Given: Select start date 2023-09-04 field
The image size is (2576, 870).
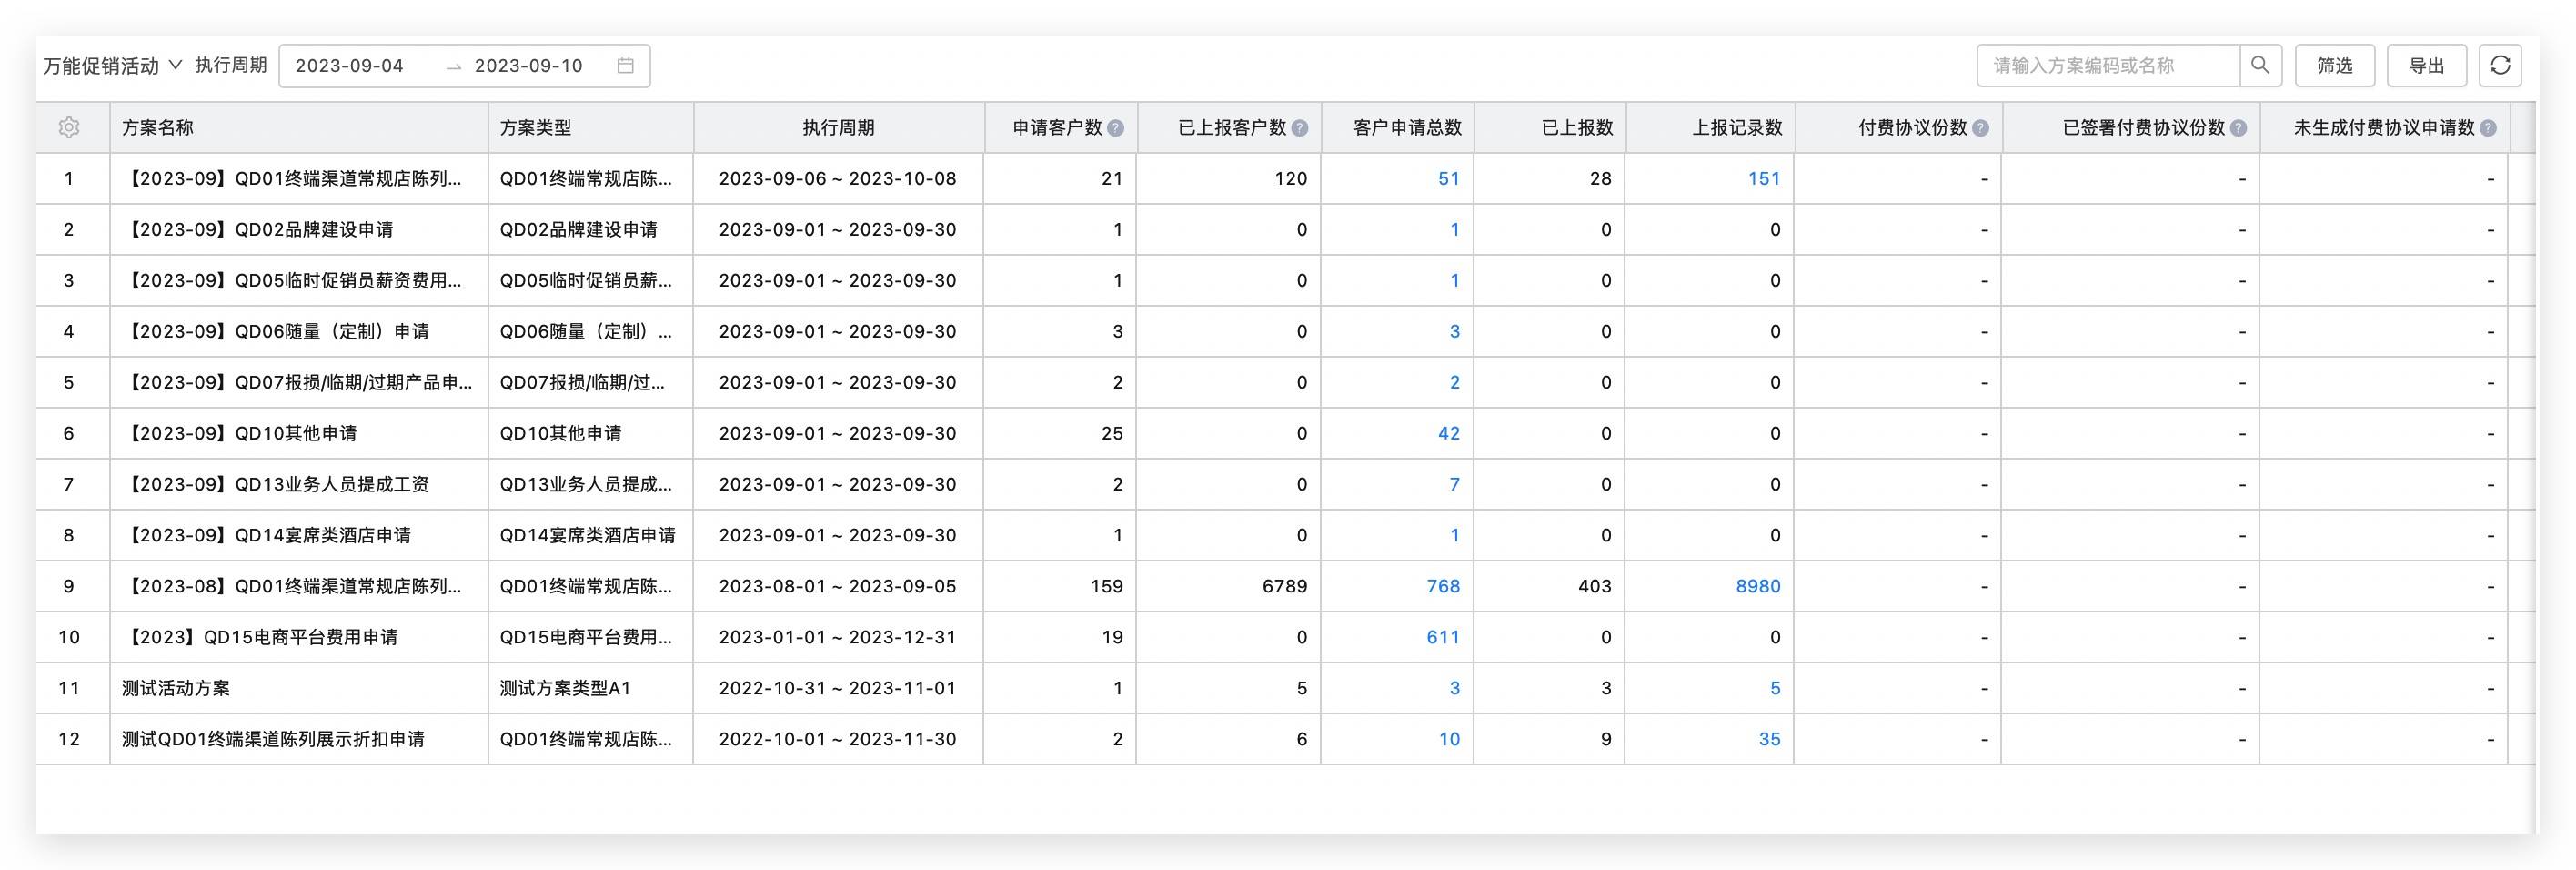Looking at the screenshot, I should coord(350,65).
